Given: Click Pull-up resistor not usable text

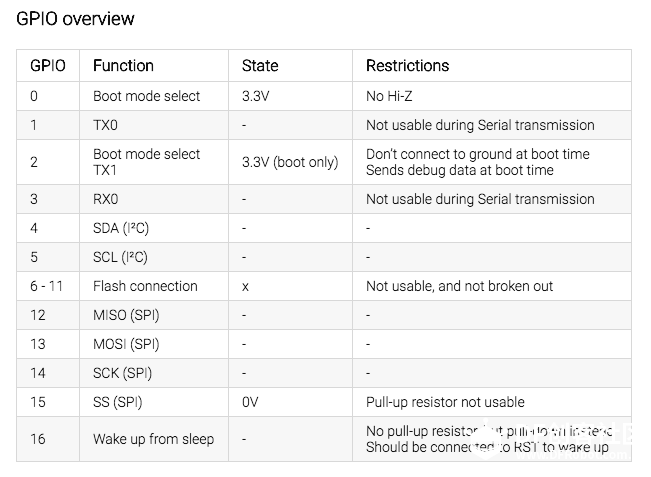Looking at the screenshot, I should pos(445,402).
